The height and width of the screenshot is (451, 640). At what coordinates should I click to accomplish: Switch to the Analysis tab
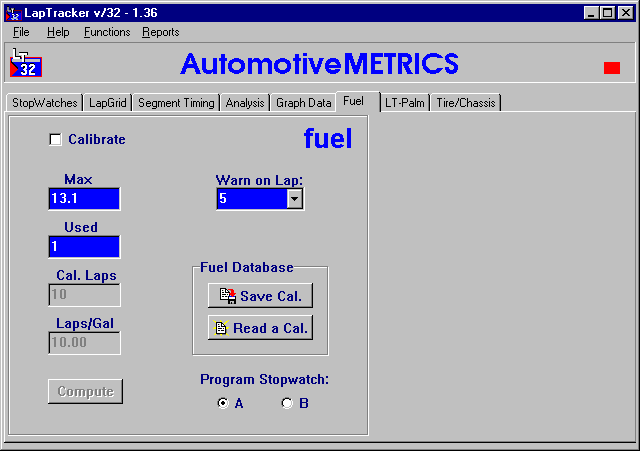pos(245,102)
